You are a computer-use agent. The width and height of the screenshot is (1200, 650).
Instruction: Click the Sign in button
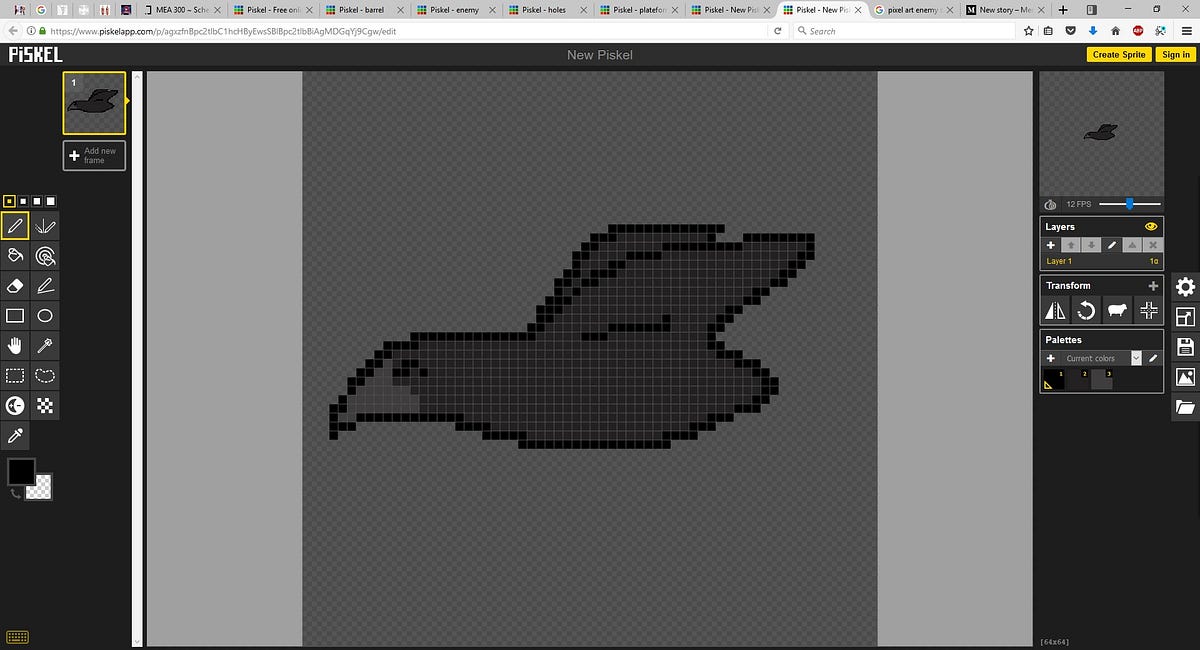click(x=1175, y=55)
